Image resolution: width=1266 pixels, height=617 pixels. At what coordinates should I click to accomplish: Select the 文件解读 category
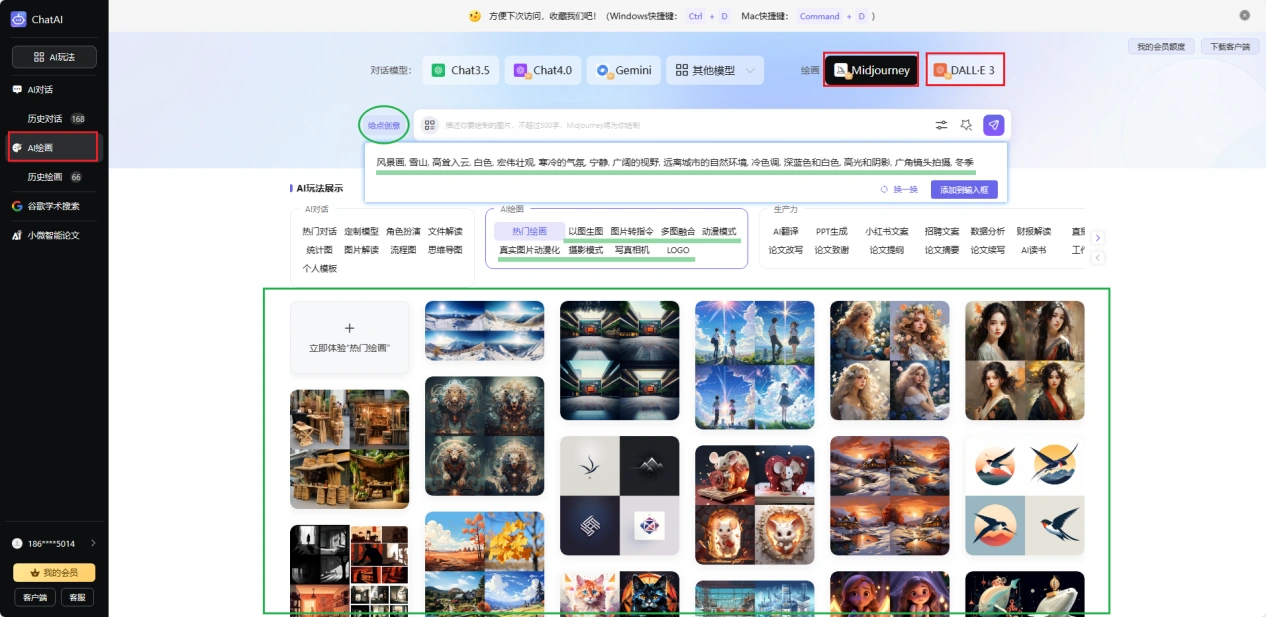(x=445, y=231)
